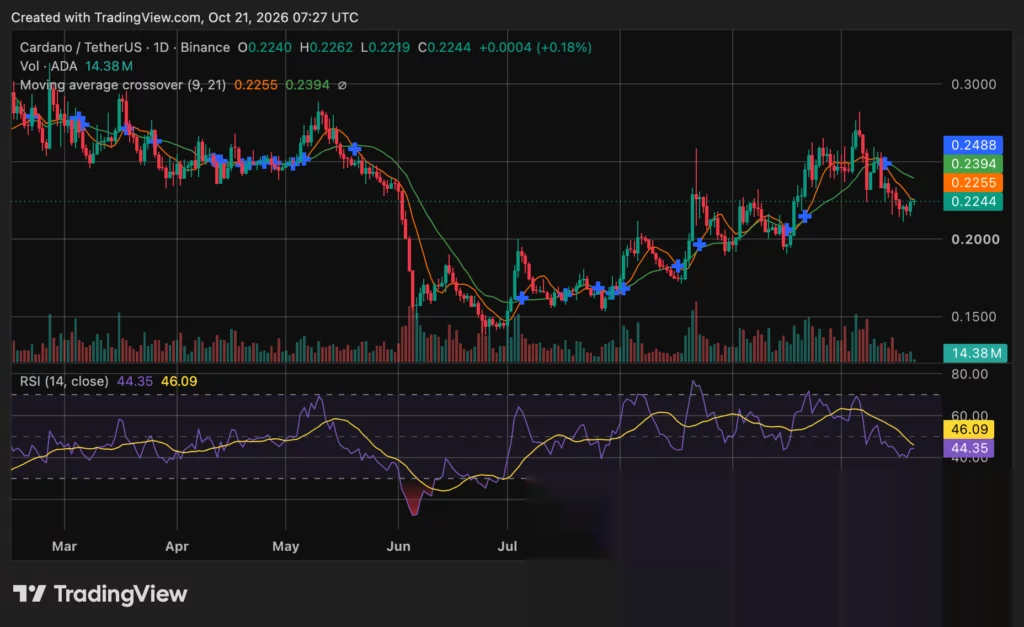Click the high value H0.2262
This screenshot has height=627, width=1024.
coord(326,47)
